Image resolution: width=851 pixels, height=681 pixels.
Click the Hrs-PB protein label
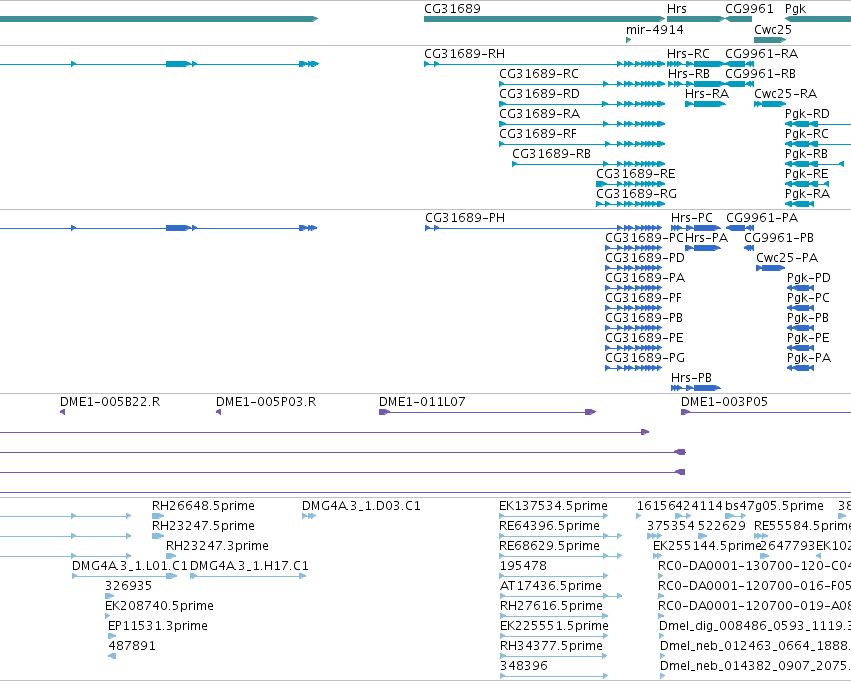click(x=691, y=378)
